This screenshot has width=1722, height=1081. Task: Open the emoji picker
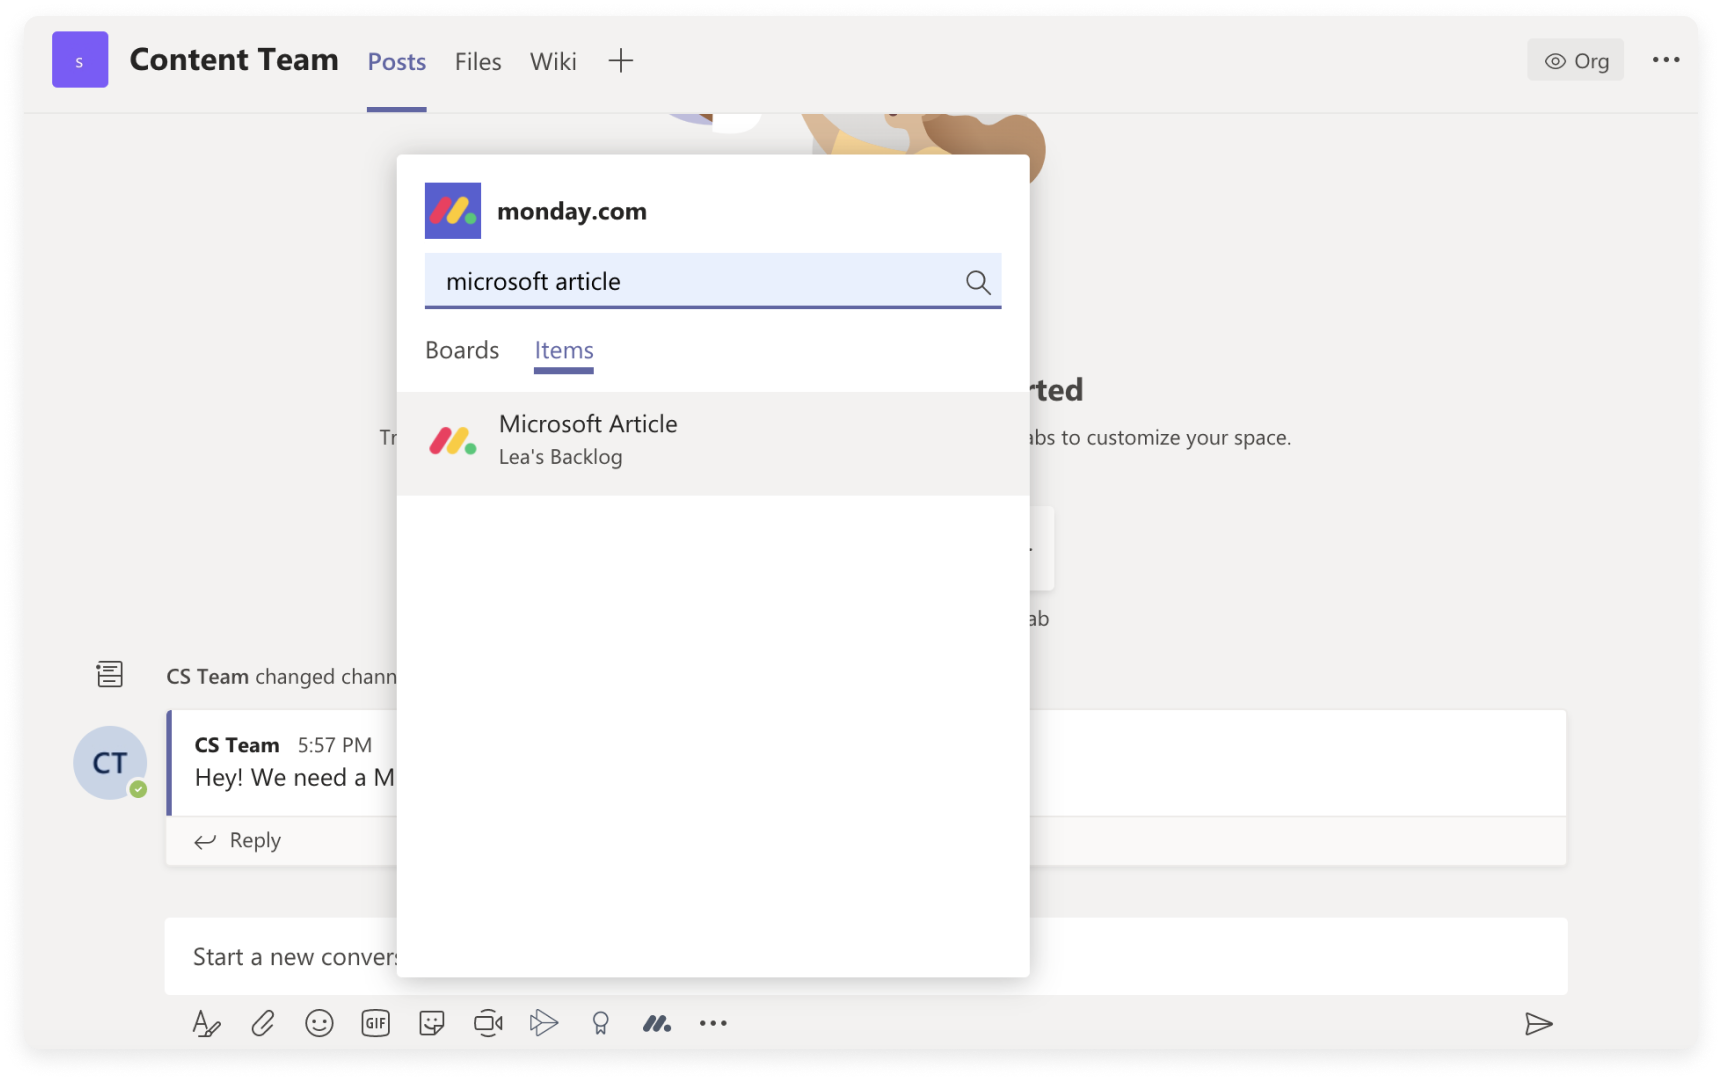[x=319, y=1023]
